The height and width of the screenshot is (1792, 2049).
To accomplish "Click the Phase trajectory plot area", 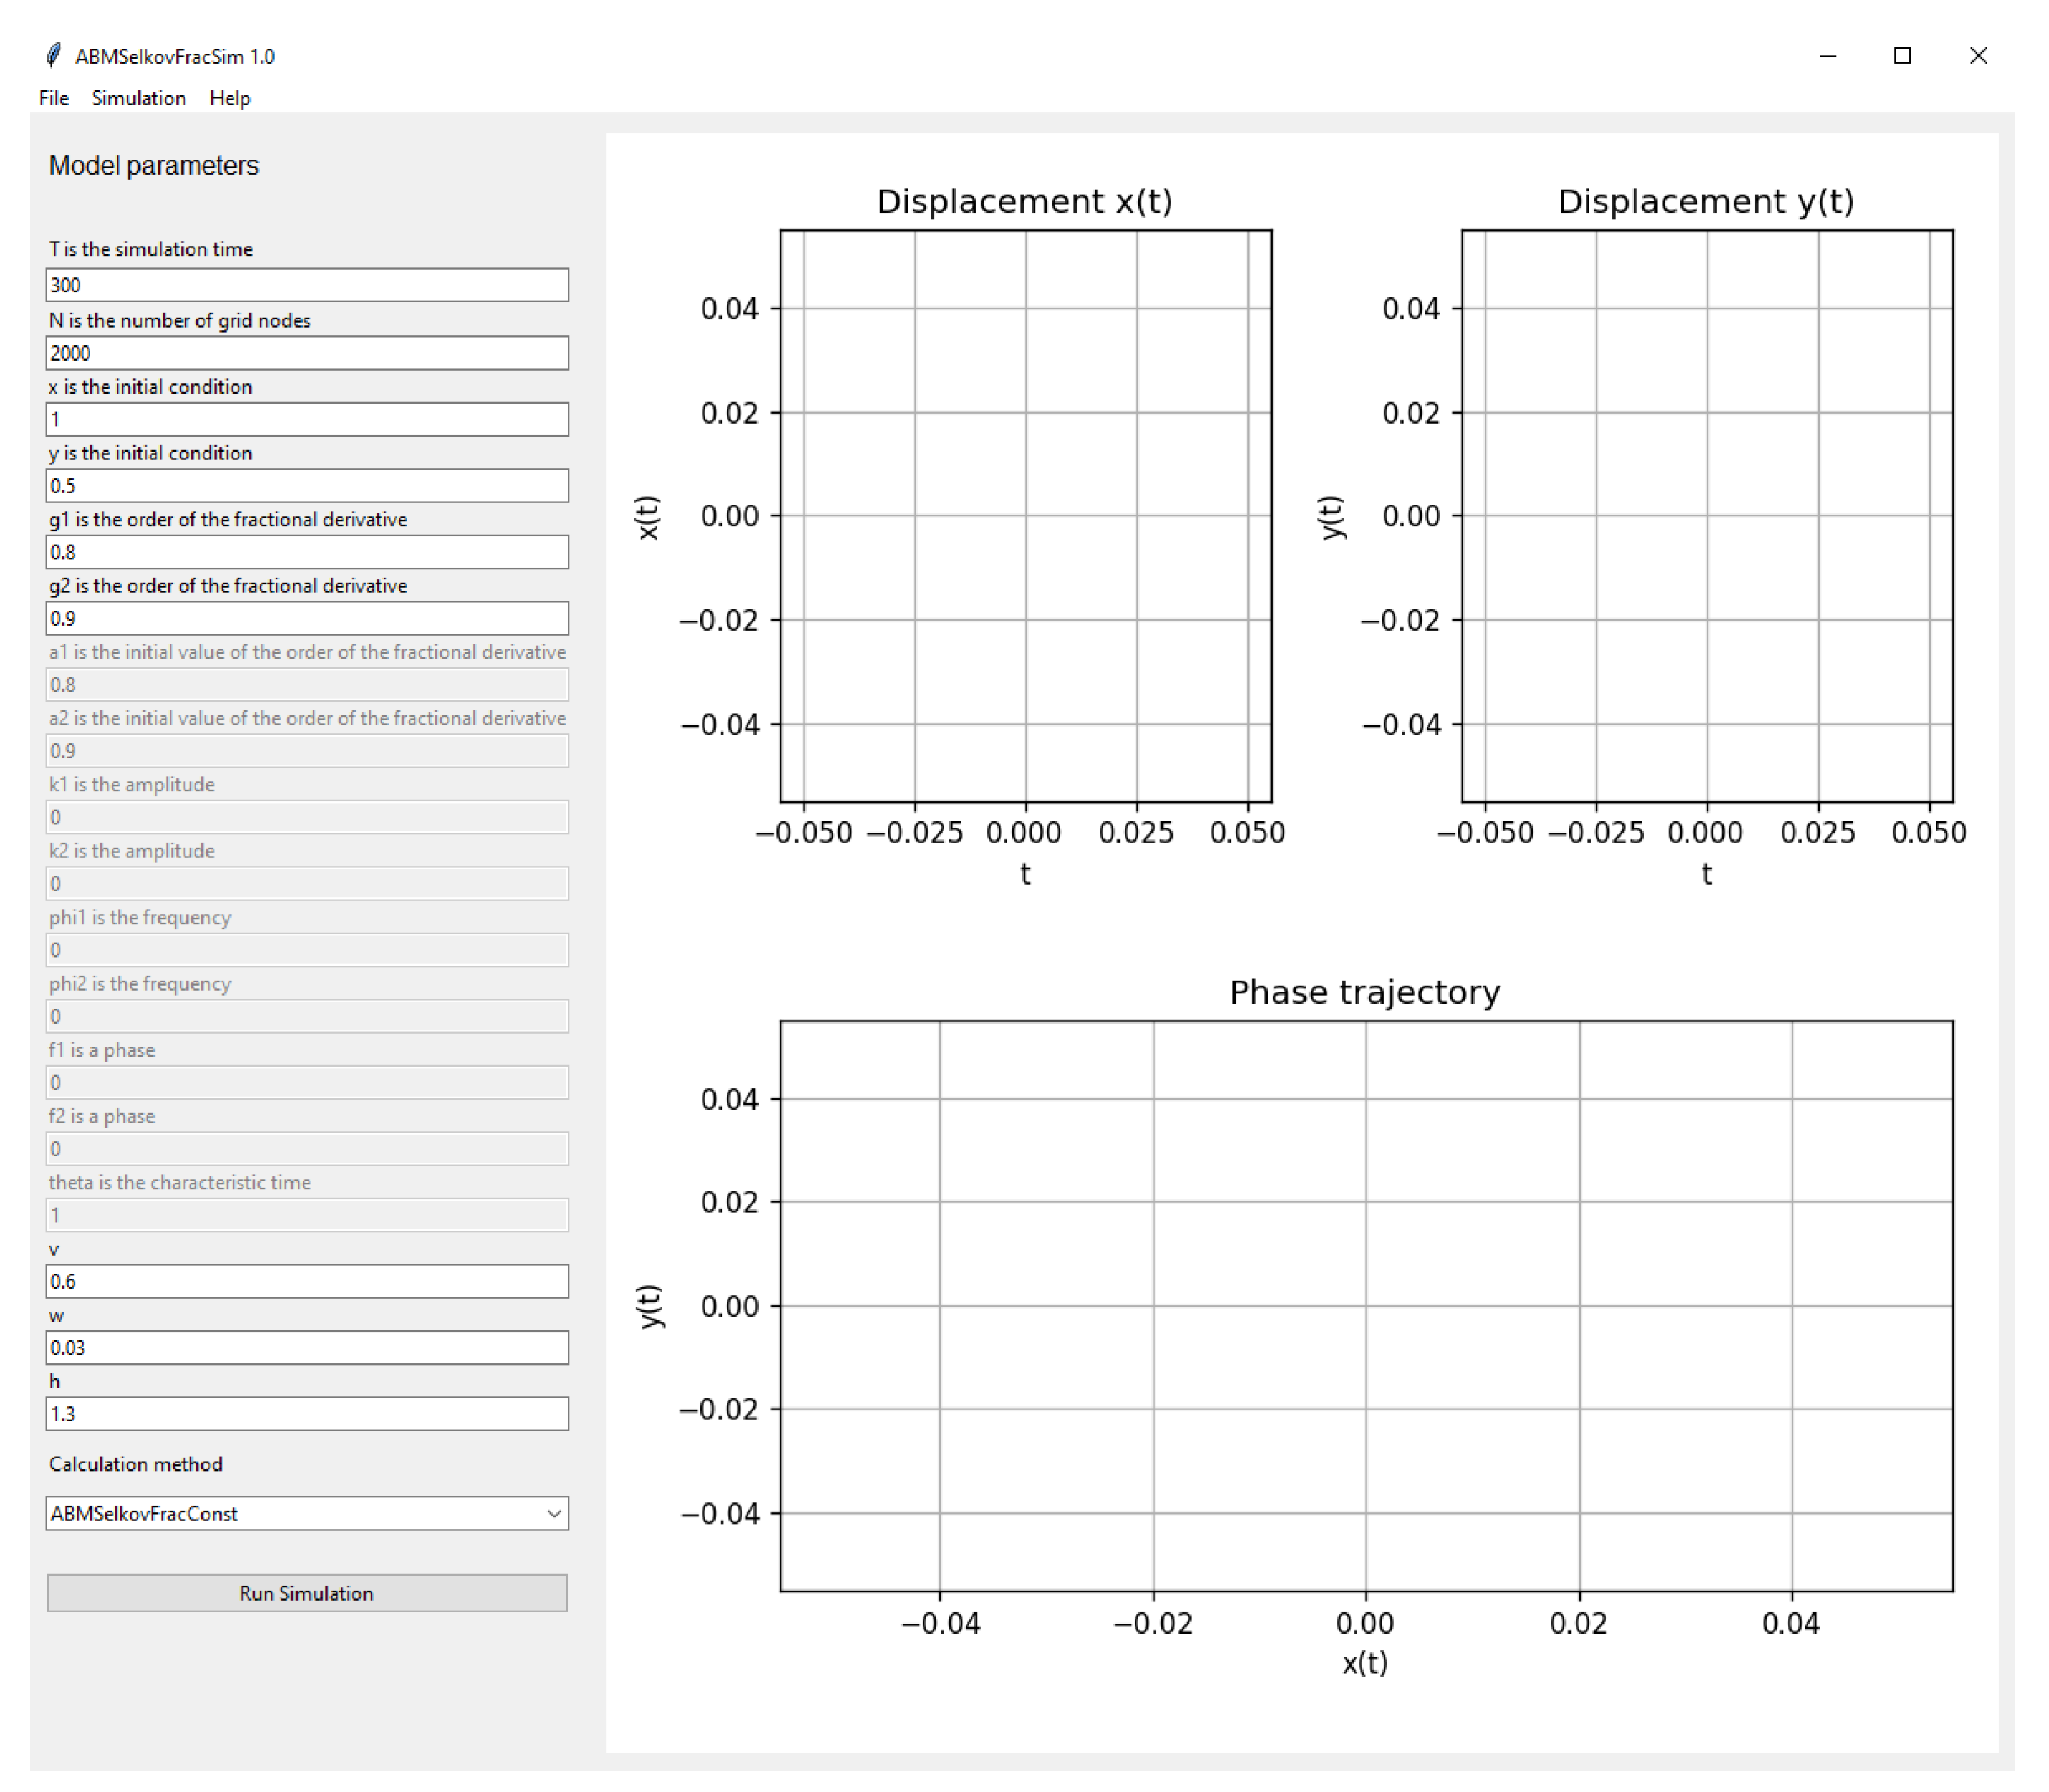I will pos(1365,1305).
